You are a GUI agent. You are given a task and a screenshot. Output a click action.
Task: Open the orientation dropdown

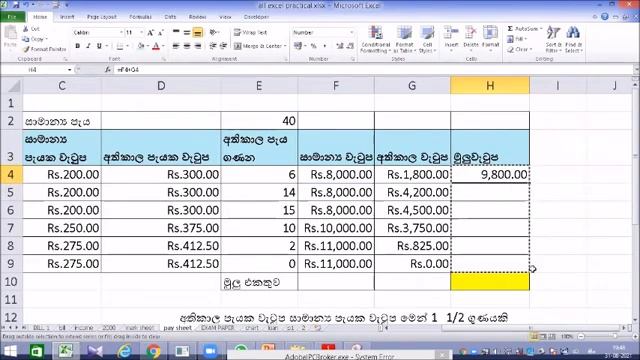click(x=214, y=32)
